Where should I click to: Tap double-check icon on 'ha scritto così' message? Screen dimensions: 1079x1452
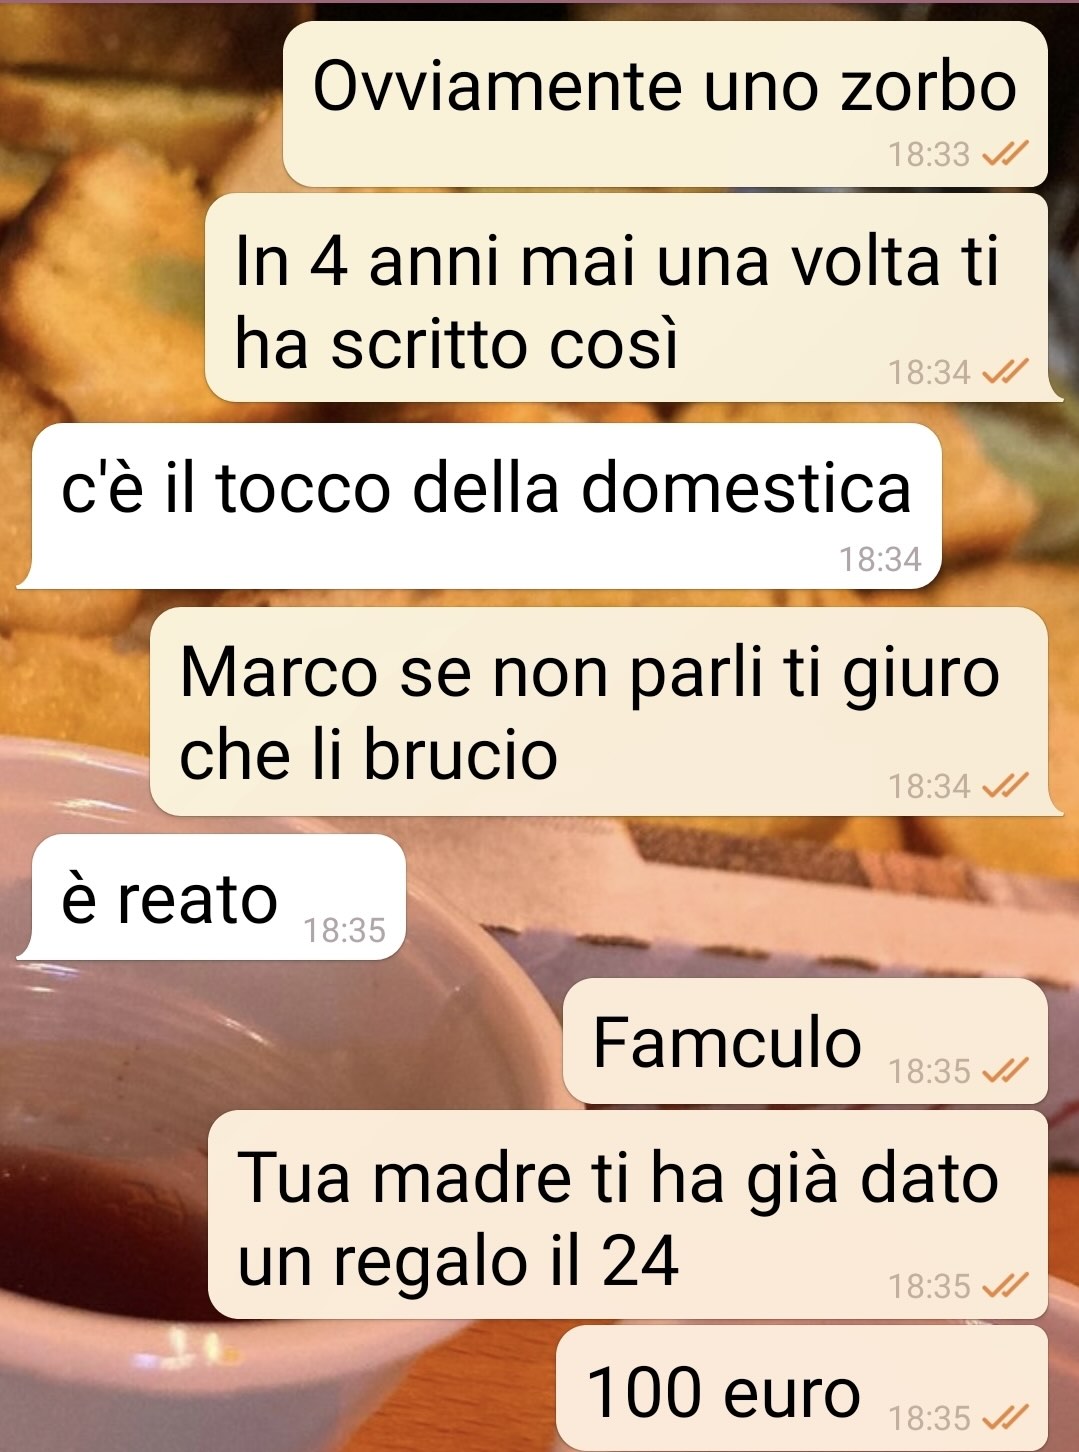[1004, 372]
